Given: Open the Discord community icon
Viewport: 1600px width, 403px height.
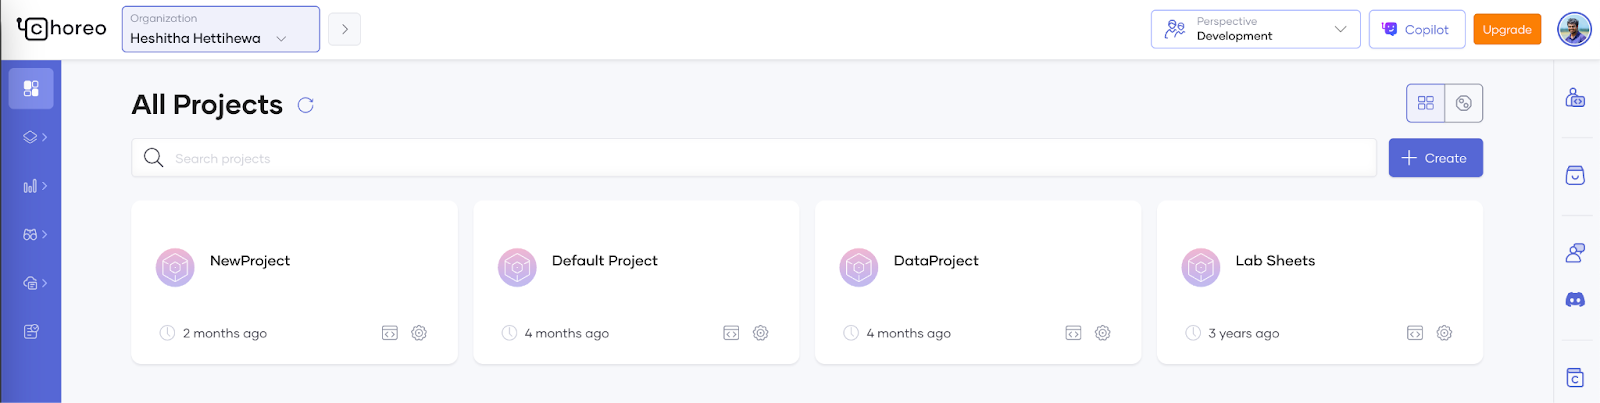Looking at the screenshot, I should [1575, 300].
